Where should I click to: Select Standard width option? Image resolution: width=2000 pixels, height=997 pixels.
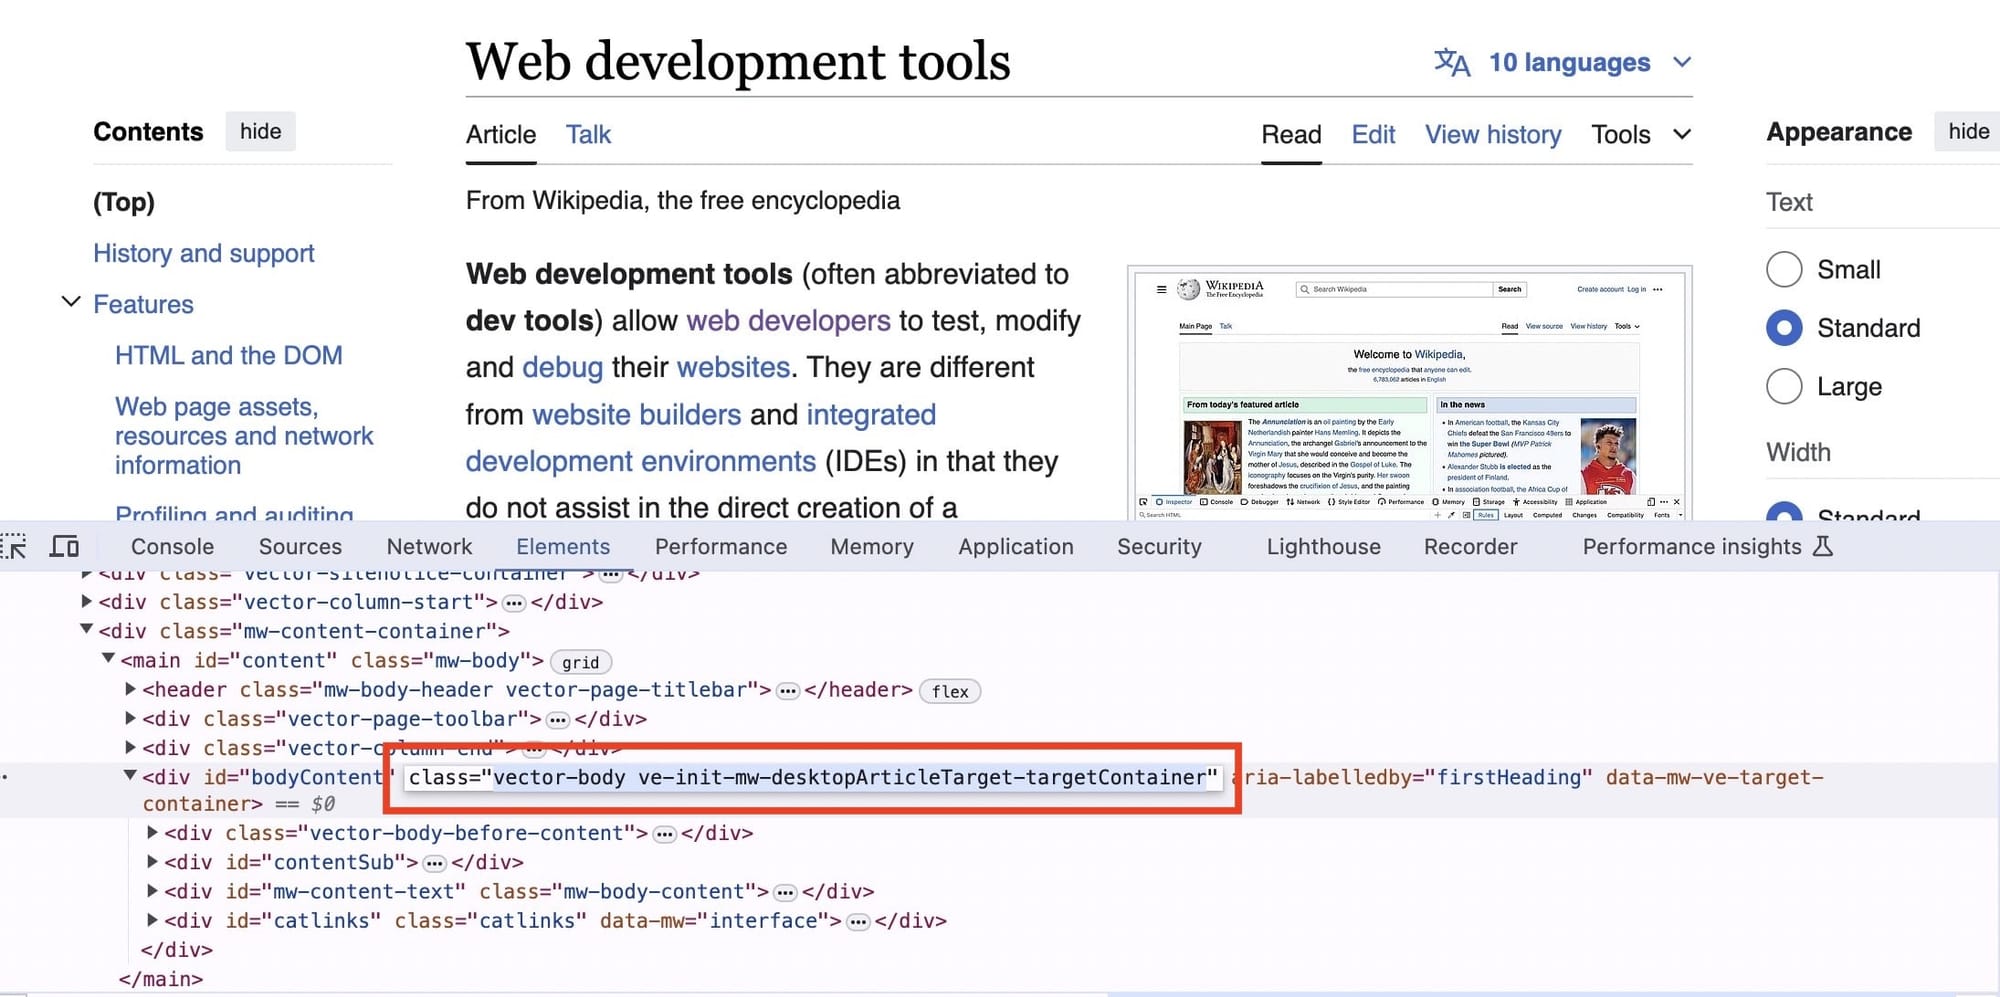(1784, 516)
